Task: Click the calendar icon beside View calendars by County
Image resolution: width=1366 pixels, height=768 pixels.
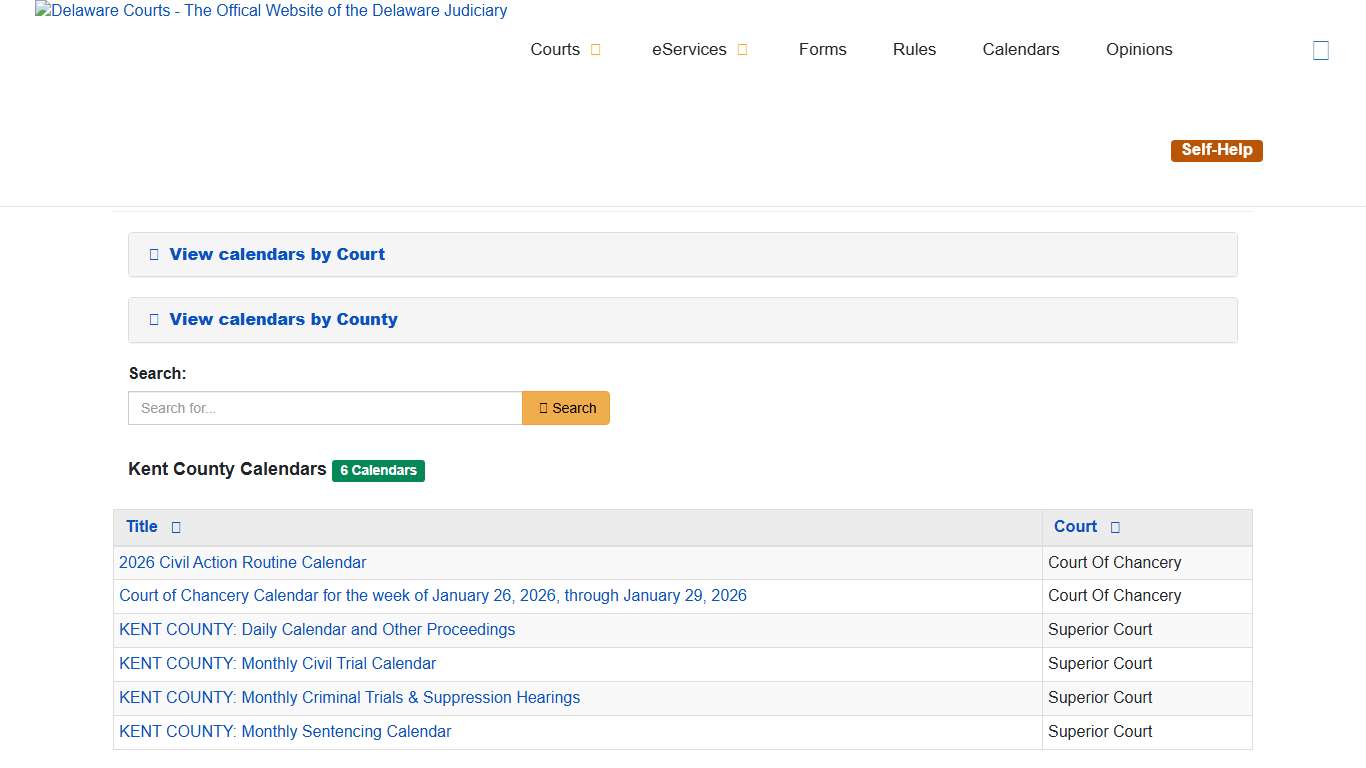Action: pos(153,319)
